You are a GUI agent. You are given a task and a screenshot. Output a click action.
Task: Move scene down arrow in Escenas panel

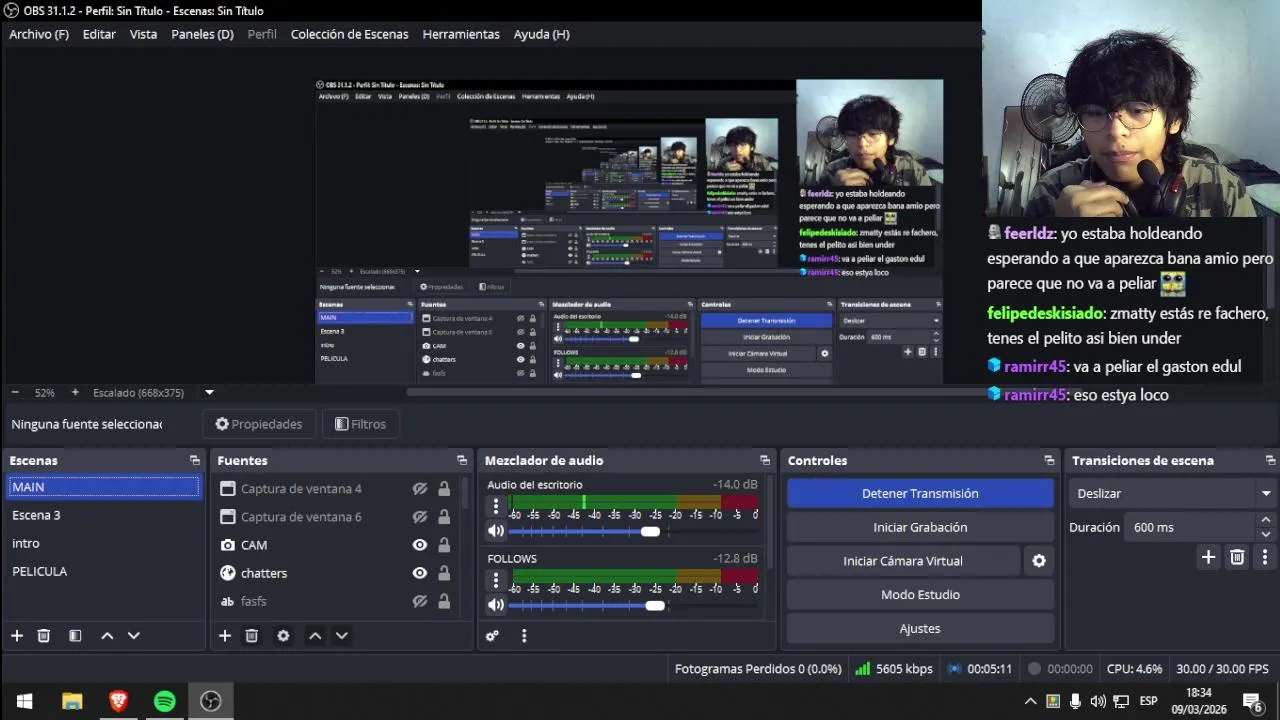coord(134,636)
